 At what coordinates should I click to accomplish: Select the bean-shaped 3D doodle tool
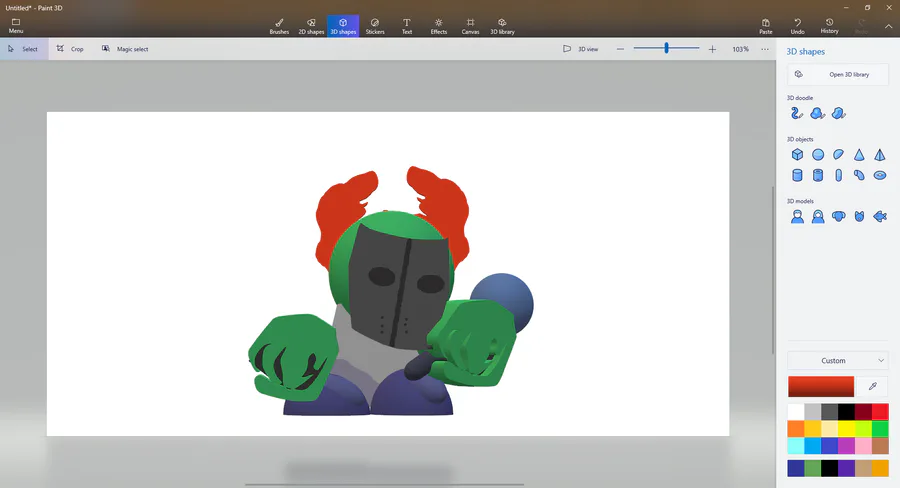click(x=839, y=113)
